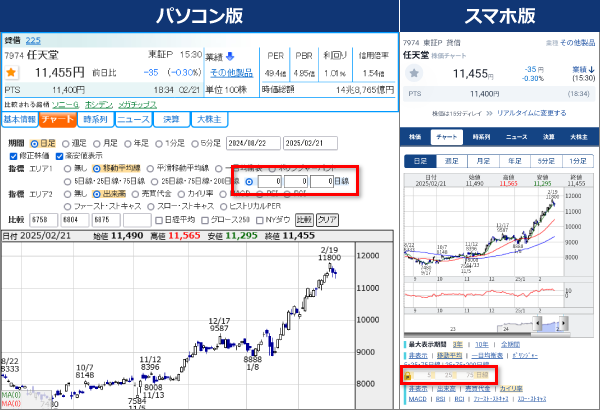600x410 pixels.
Task: Click the blue down arrow beside 業績 in PC version
Action: [x=230, y=57]
